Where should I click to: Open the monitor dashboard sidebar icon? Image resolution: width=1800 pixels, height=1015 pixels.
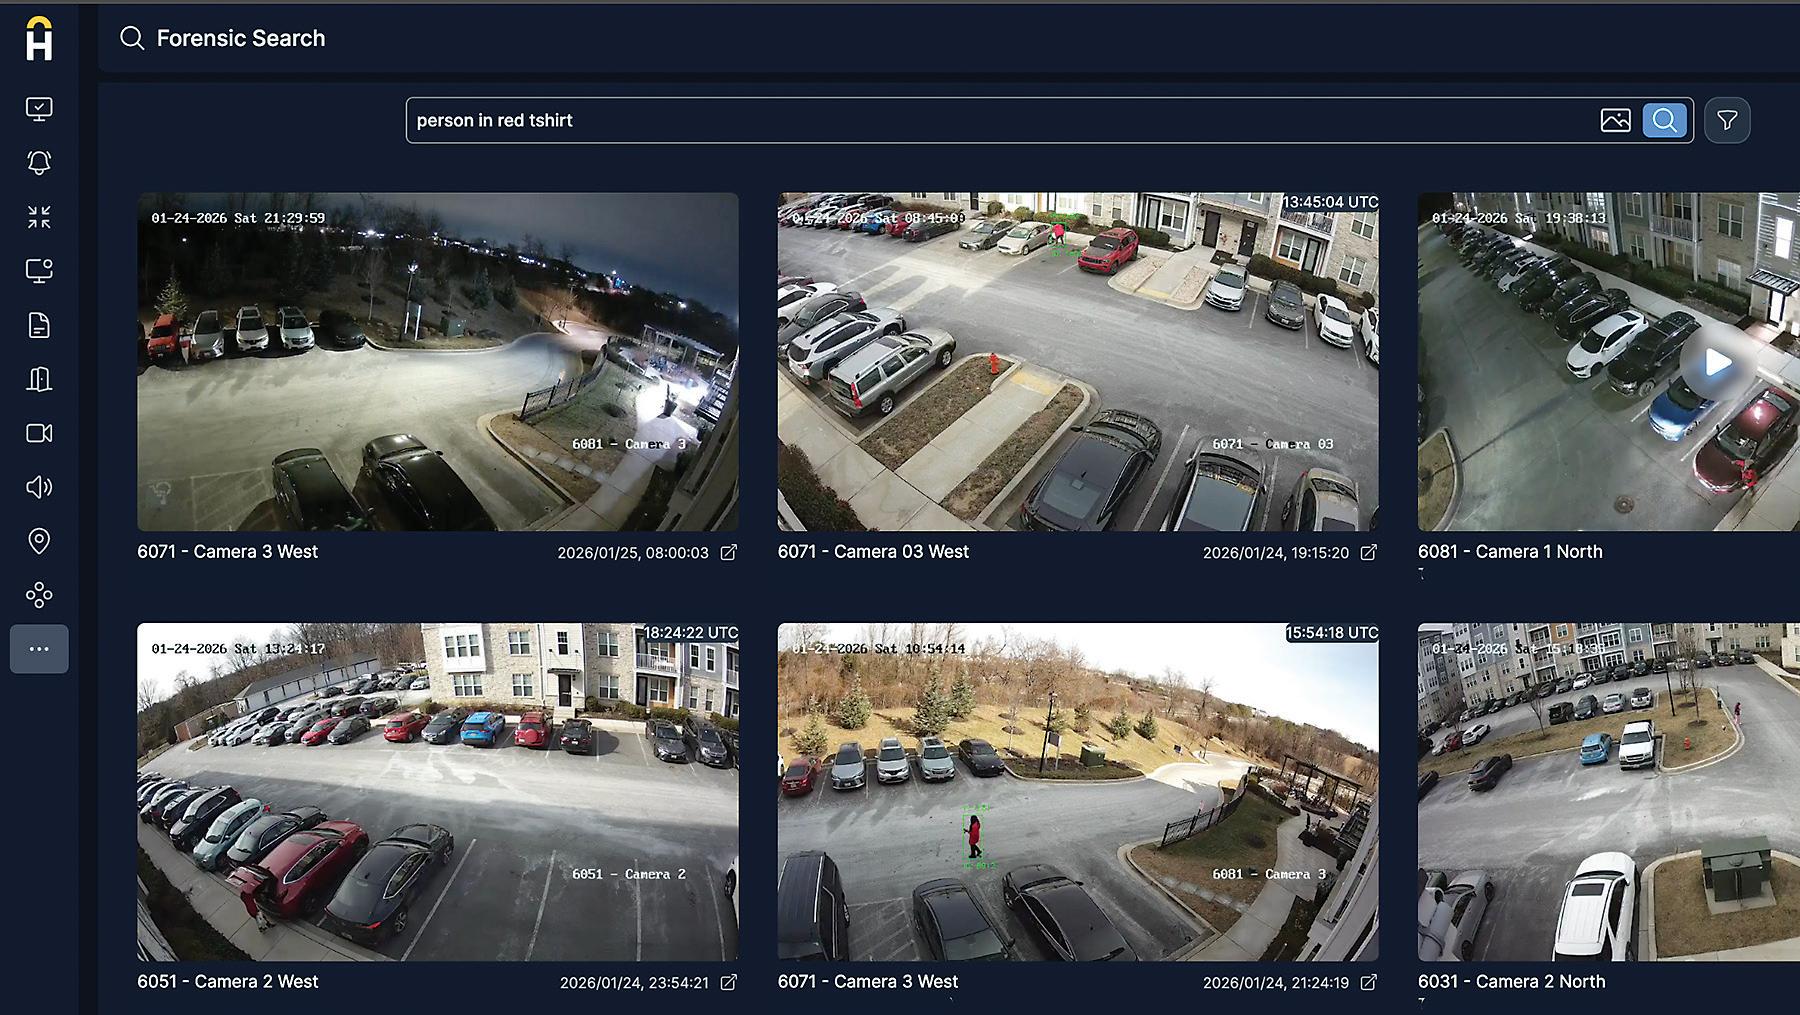pyautogui.click(x=39, y=109)
